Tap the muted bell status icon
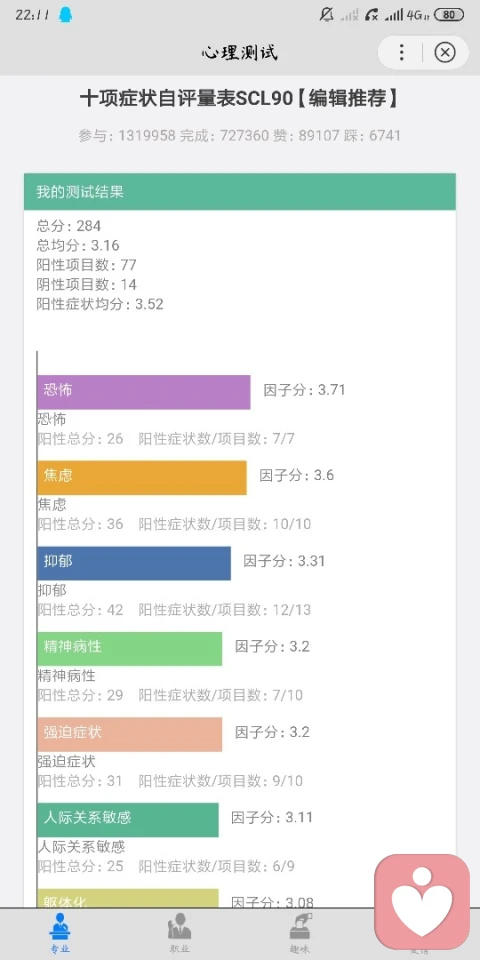Screen dimensions: 480x960 [x=326, y=15]
